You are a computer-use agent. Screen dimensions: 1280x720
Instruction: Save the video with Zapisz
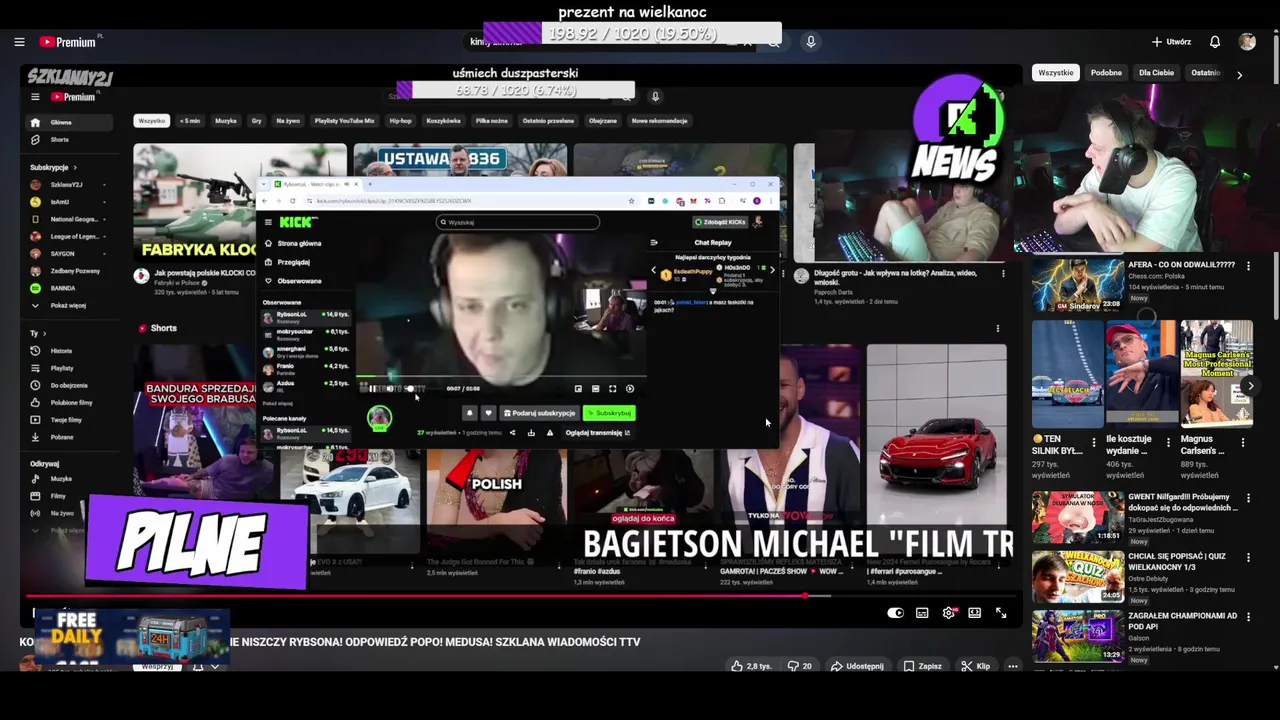click(x=922, y=666)
